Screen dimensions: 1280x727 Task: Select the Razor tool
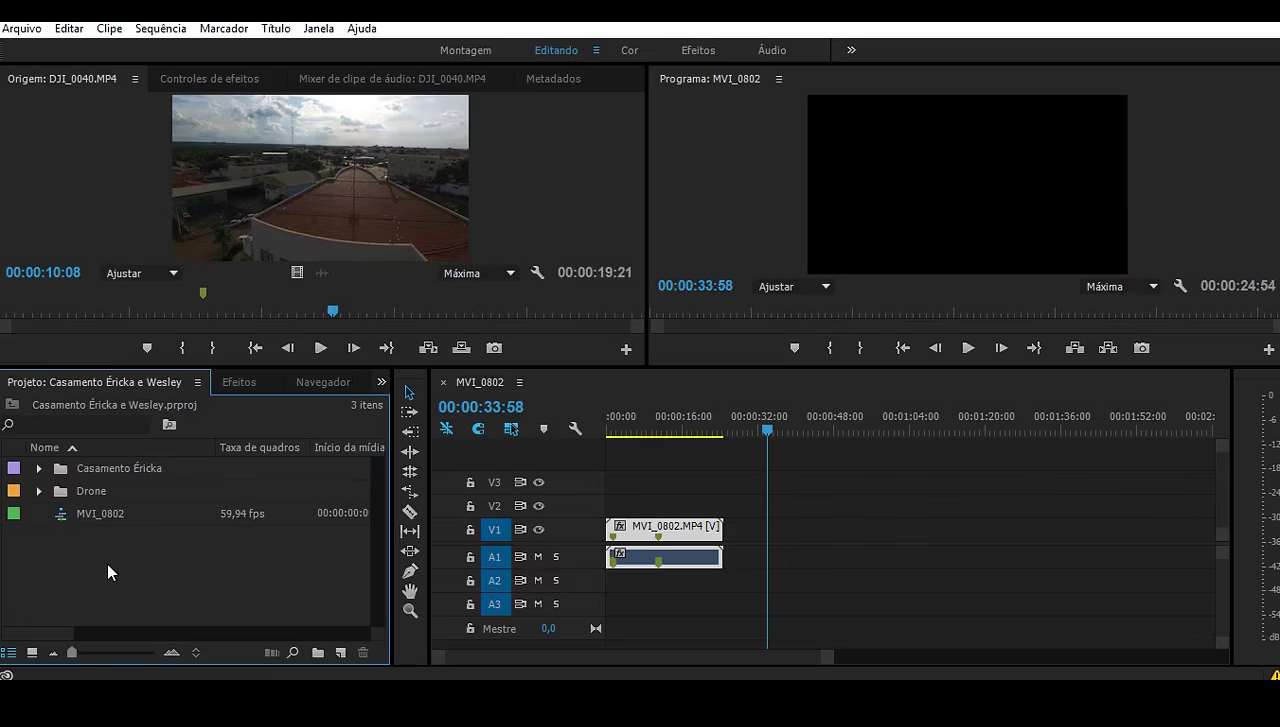[x=409, y=512]
